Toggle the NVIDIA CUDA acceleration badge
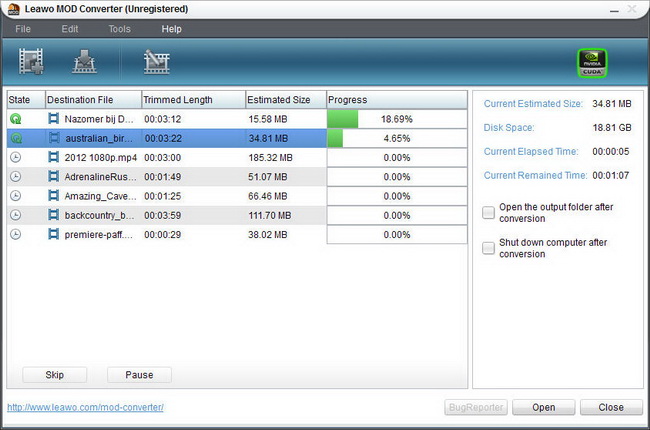 pyautogui.click(x=592, y=63)
